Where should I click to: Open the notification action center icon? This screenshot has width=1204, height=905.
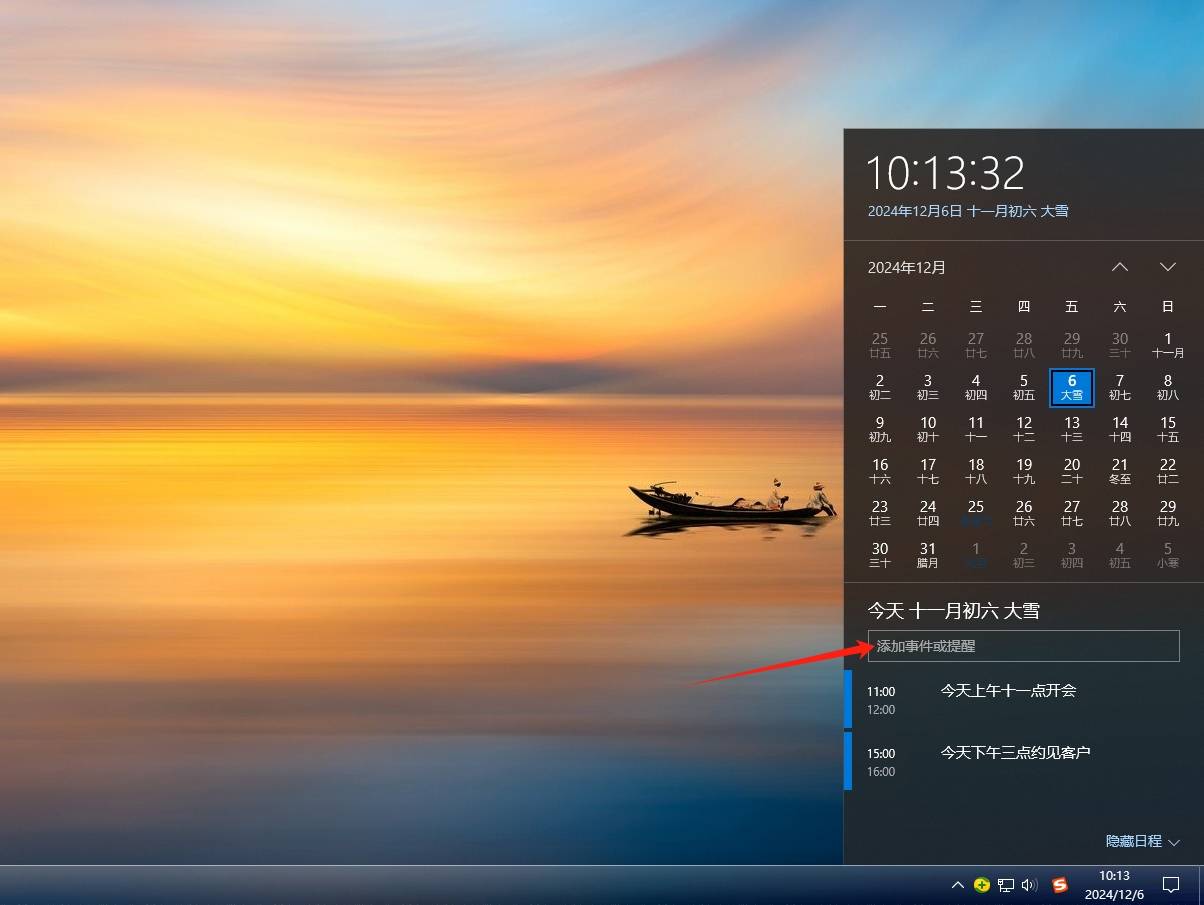[x=1170, y=885]
